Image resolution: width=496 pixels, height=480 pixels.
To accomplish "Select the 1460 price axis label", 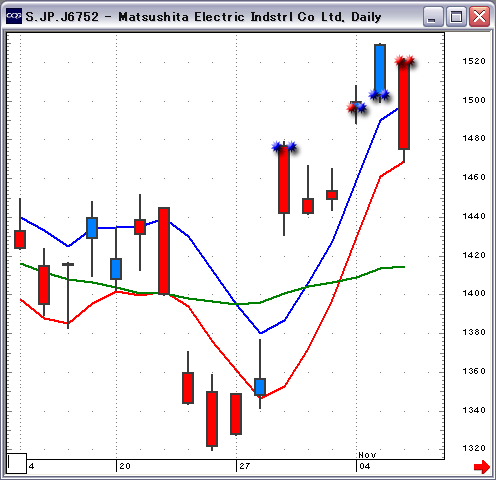I will coord(474,177).
